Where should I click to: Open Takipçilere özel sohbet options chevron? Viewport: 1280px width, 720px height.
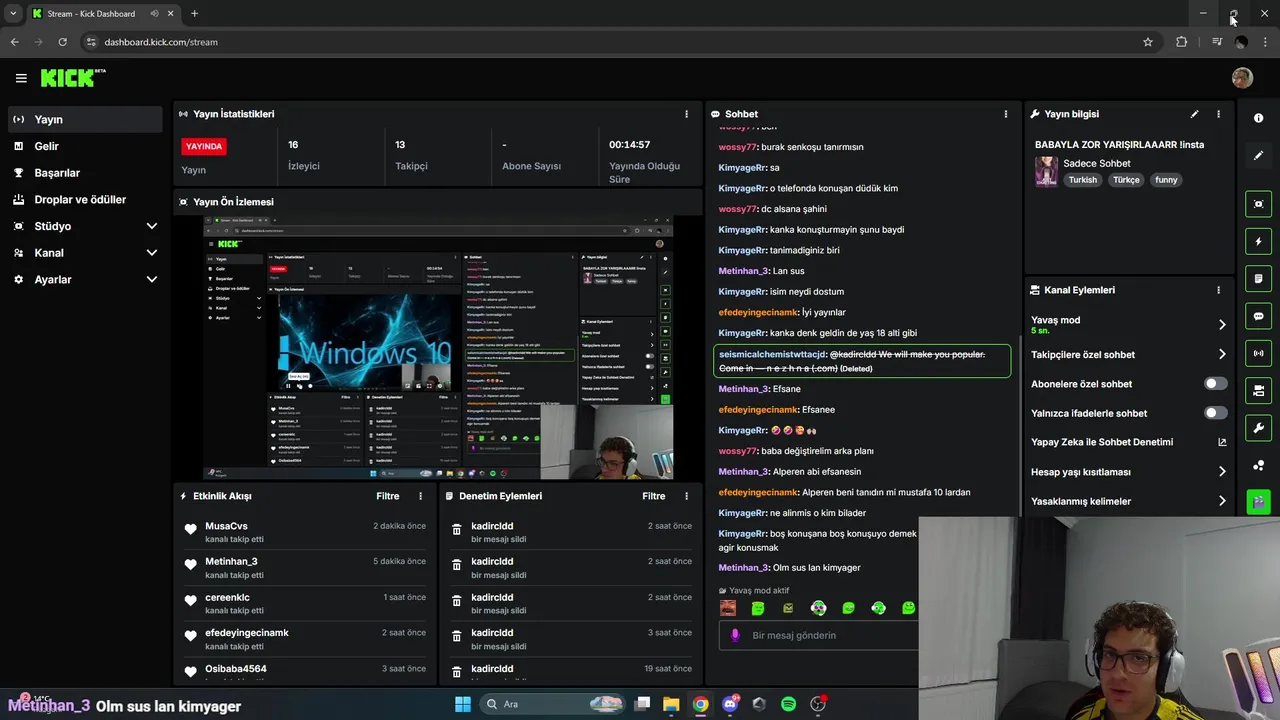(x=1222, y=354)
